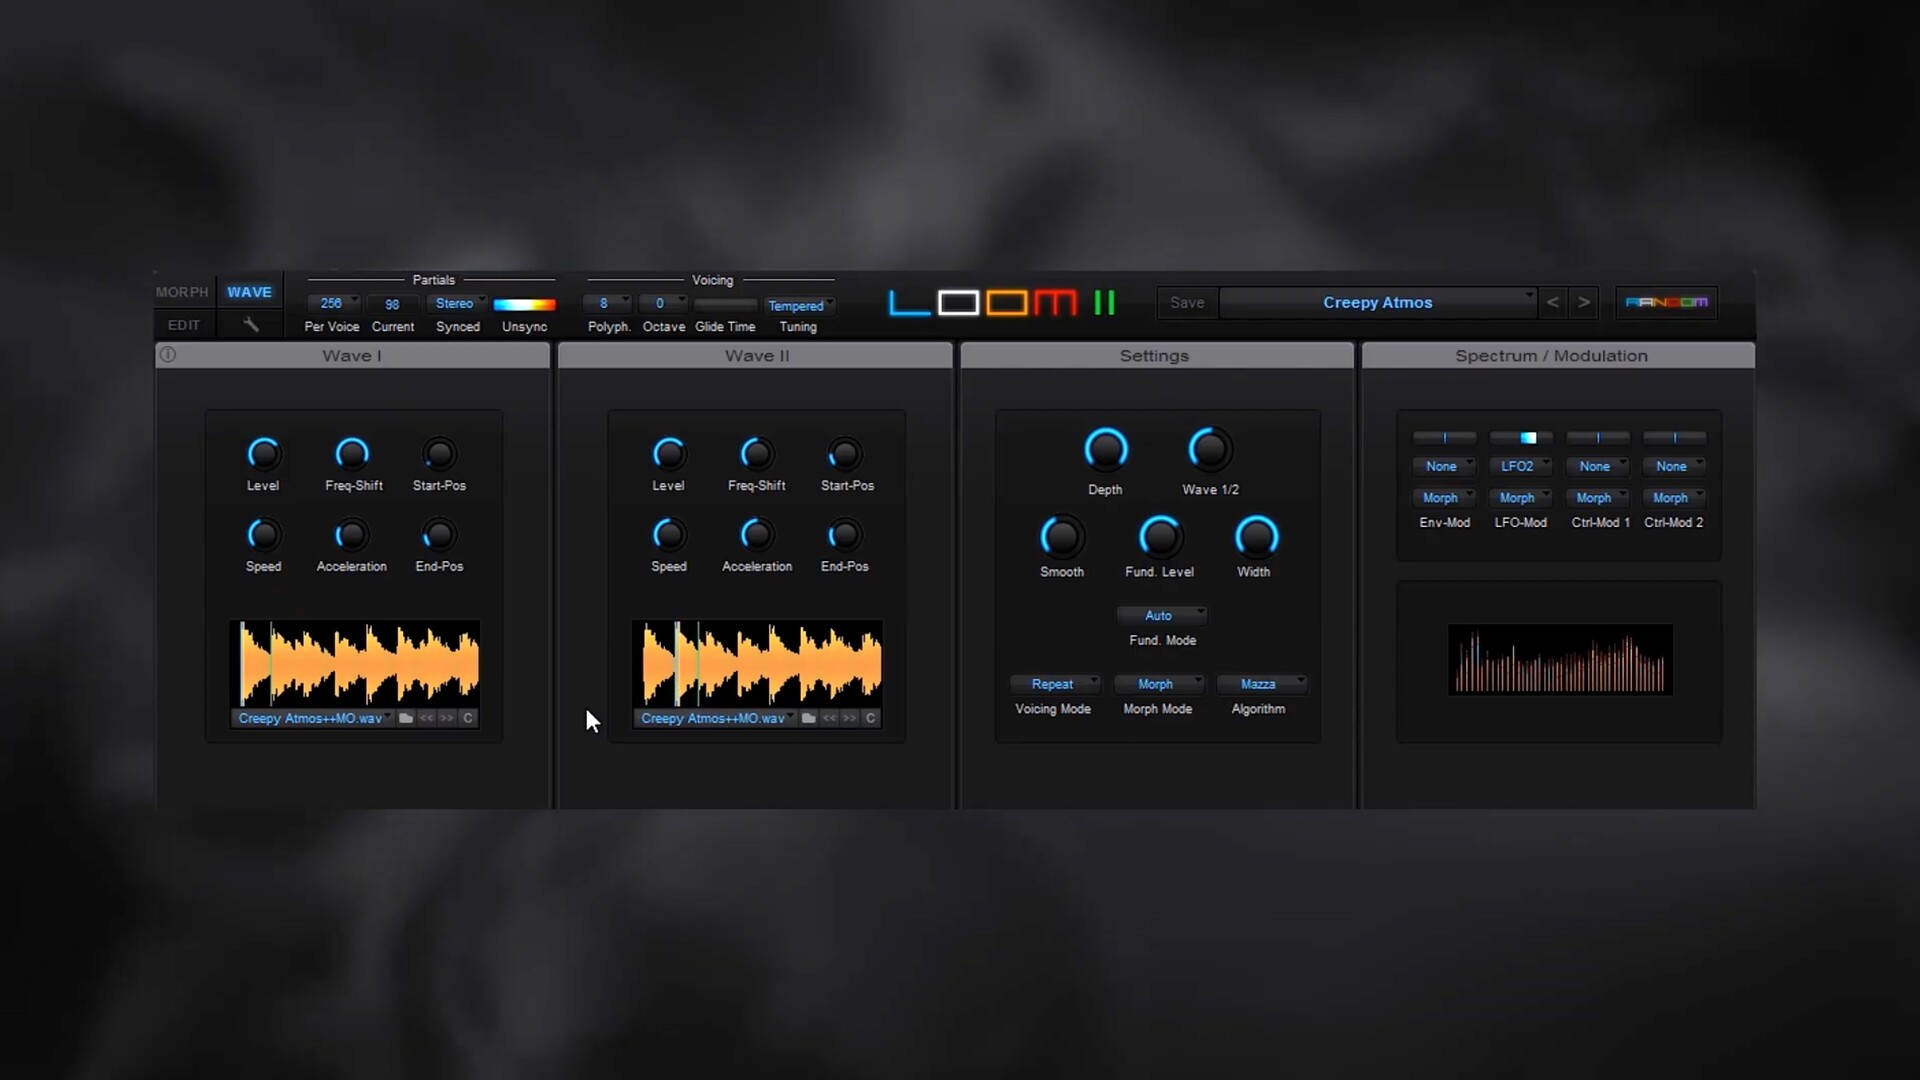Open the Creepy Atmos preset name selector

pyautogui.click(x=1377, y=302)
